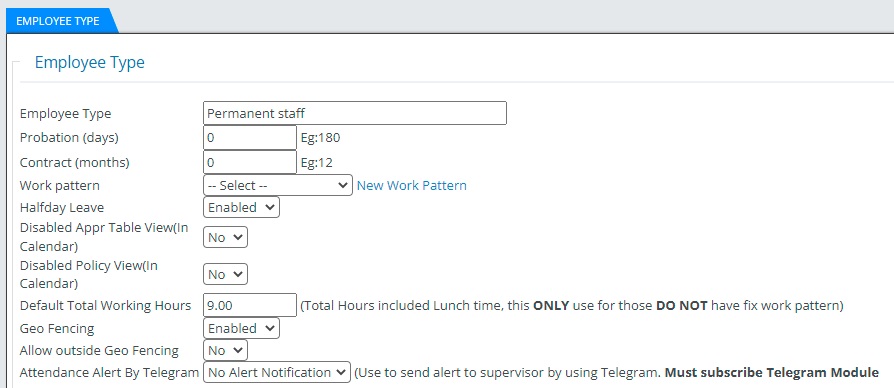Open Disabled Appr Table View dropdown

225,237
